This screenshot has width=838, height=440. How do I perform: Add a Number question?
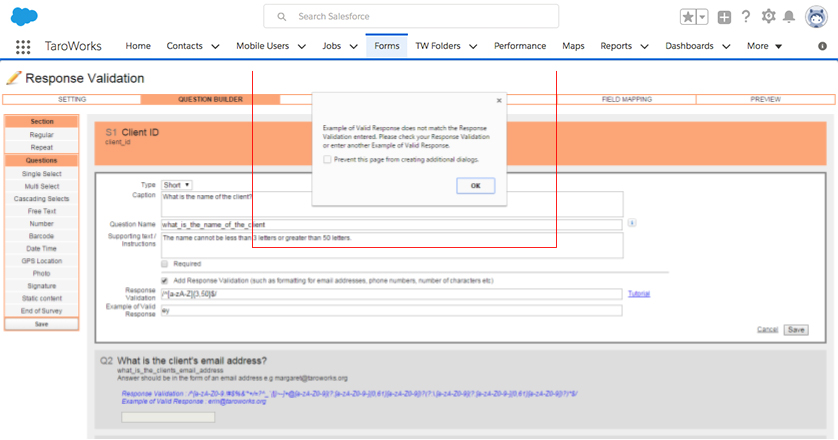[x=42, y=223]
